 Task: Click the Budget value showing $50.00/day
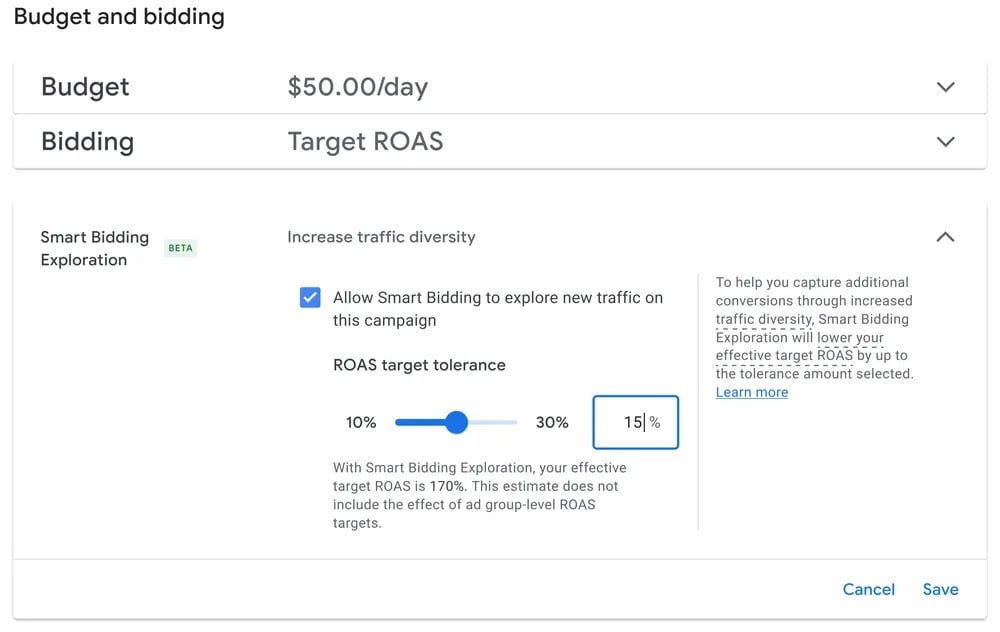pos(358,87)
